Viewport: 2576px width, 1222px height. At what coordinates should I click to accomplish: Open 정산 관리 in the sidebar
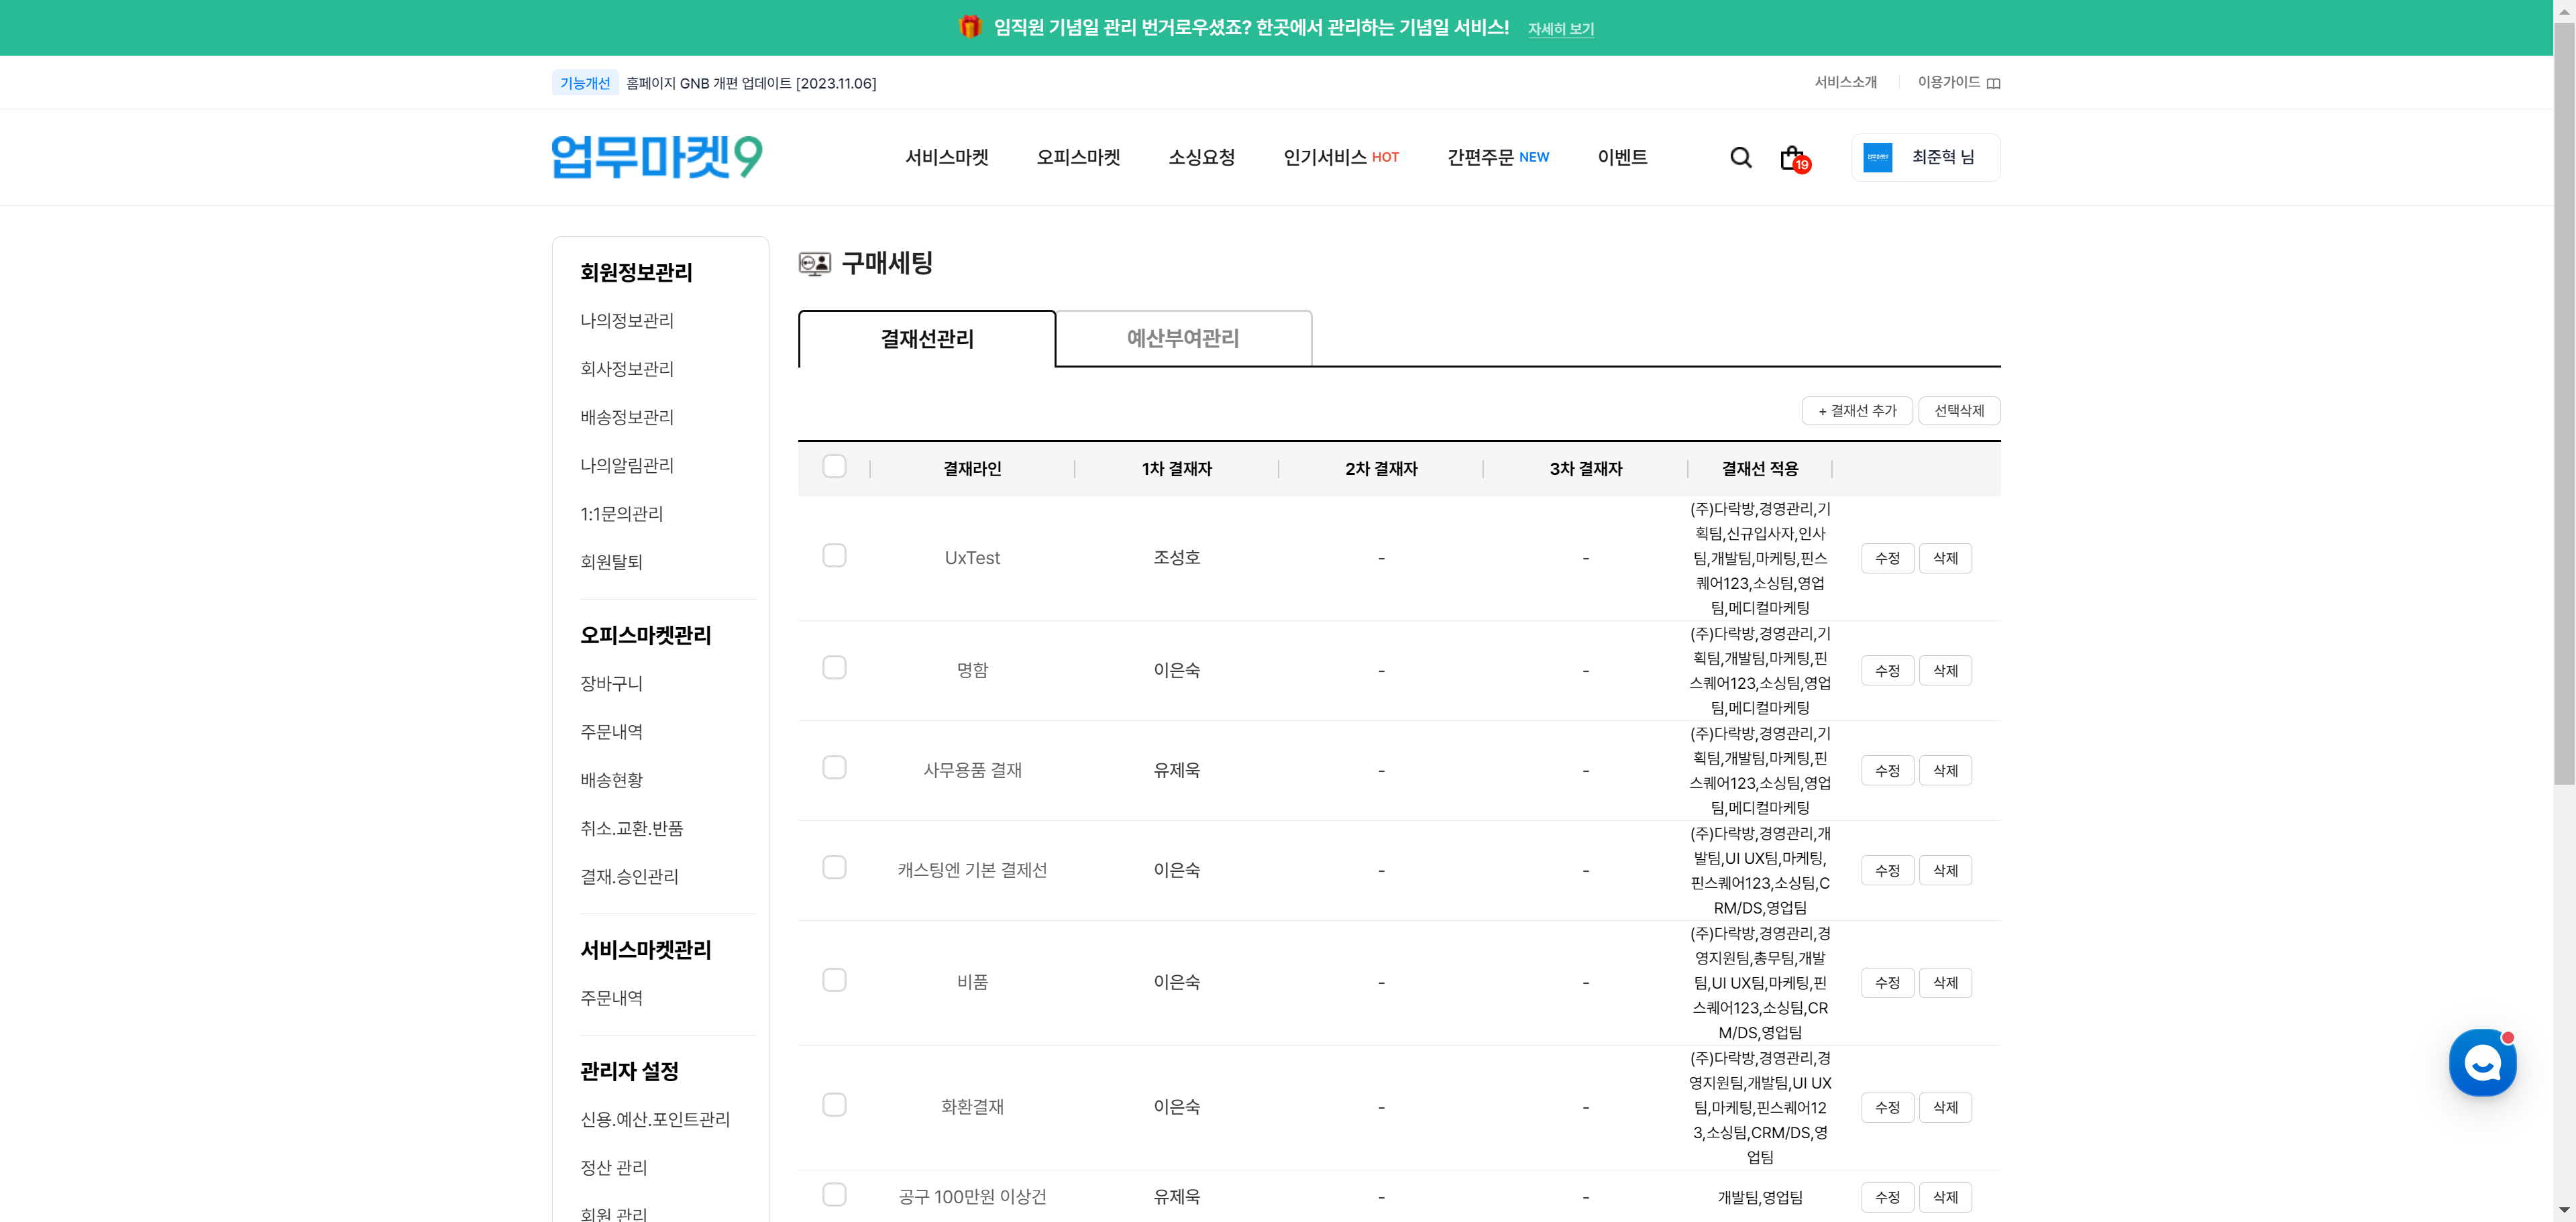click(x=613, y=1167)
